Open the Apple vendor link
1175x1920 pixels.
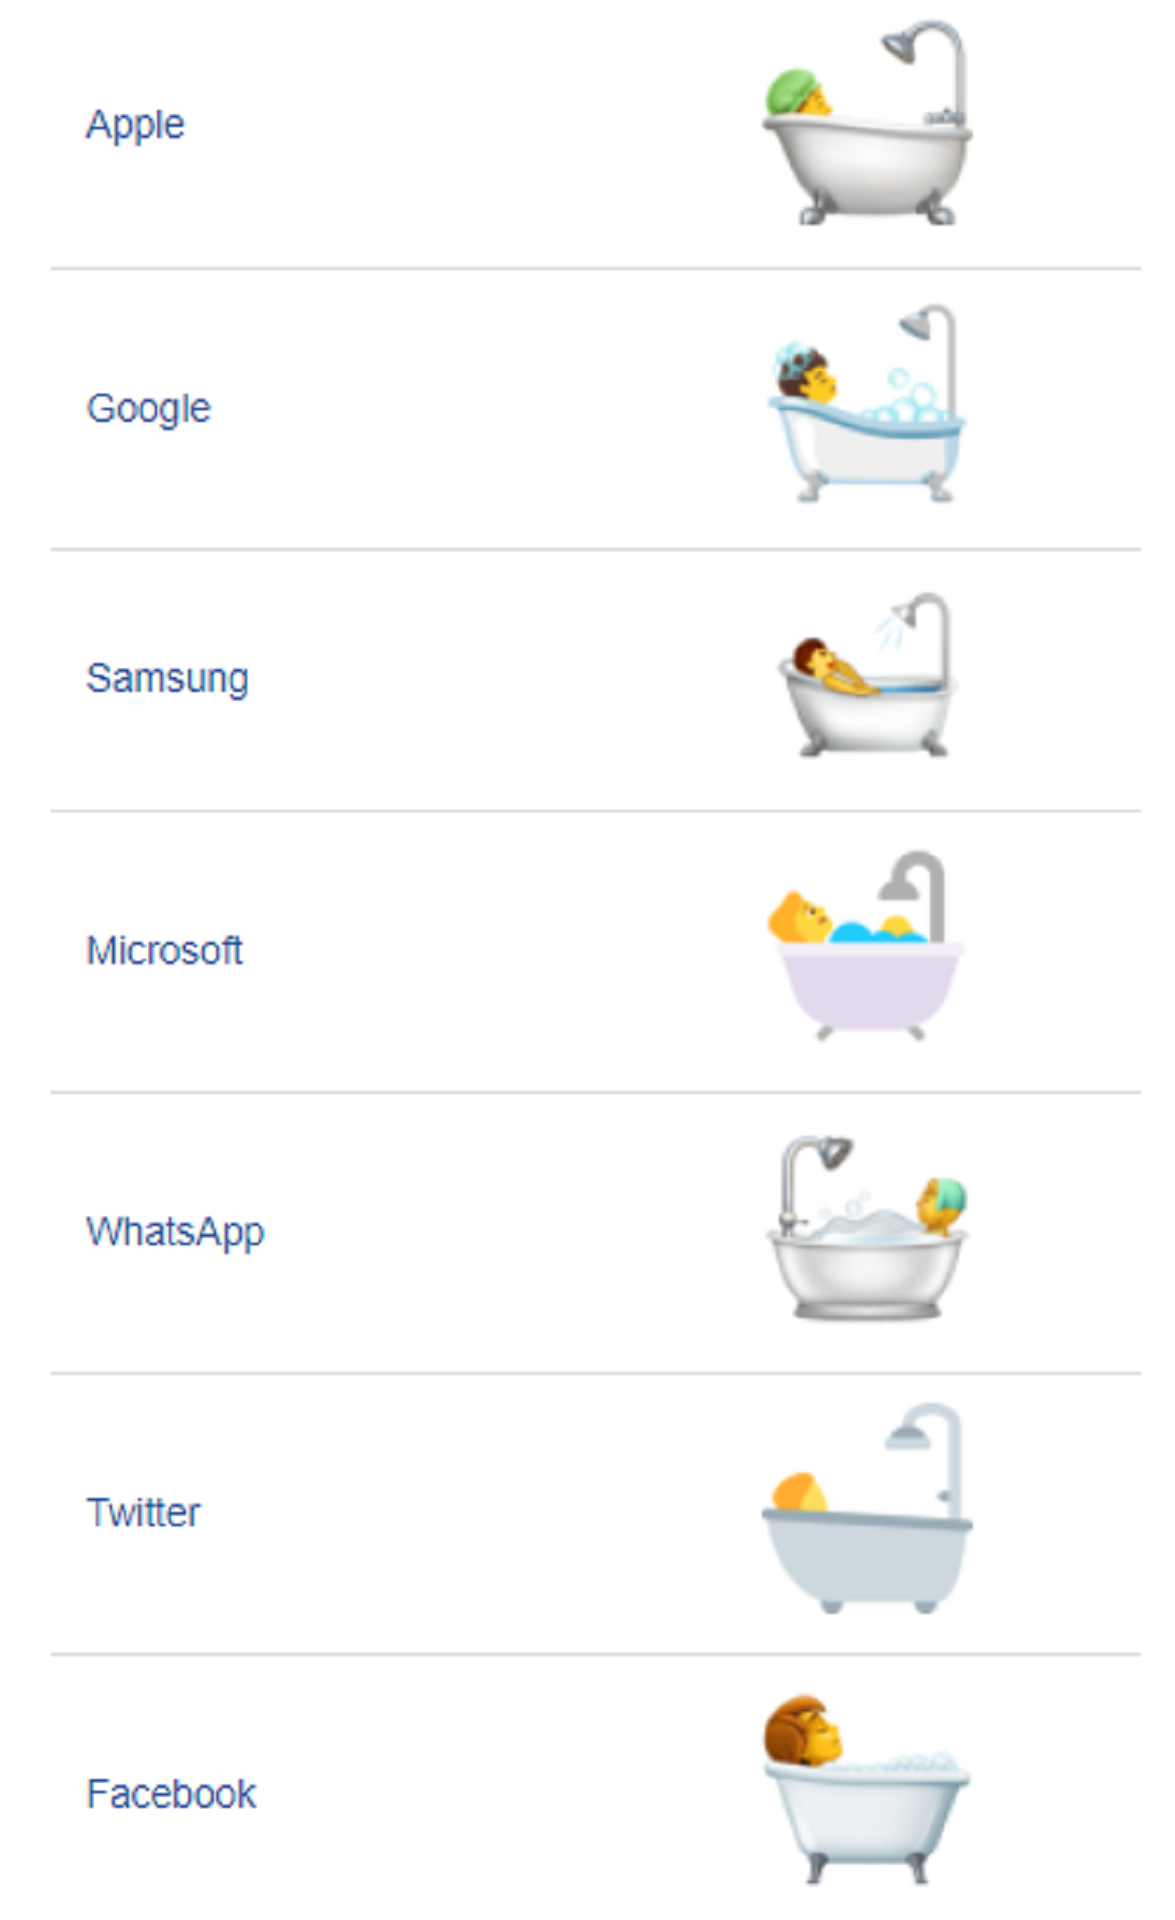click(135, 126)
